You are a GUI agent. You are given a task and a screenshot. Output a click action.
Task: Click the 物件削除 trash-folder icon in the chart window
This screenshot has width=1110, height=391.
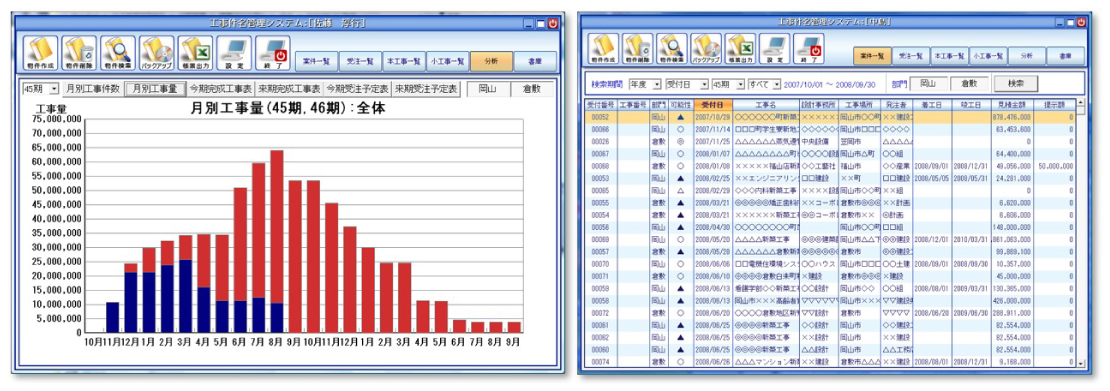pos(79,53)
